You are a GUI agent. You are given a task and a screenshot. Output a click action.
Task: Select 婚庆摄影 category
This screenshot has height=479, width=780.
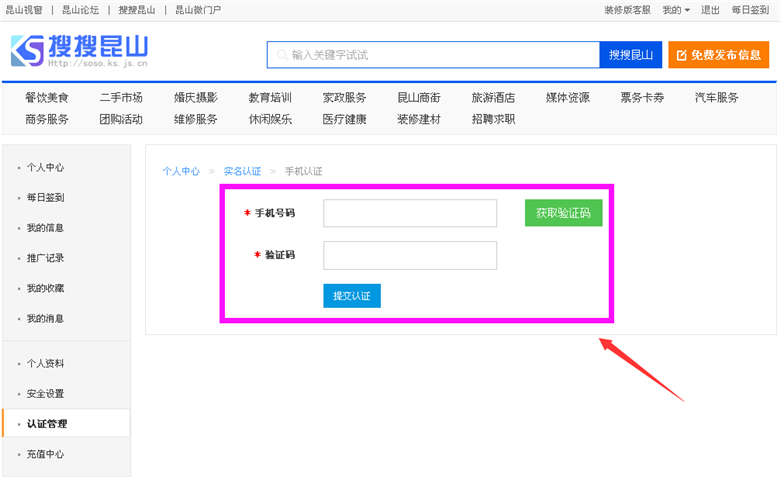195,97
